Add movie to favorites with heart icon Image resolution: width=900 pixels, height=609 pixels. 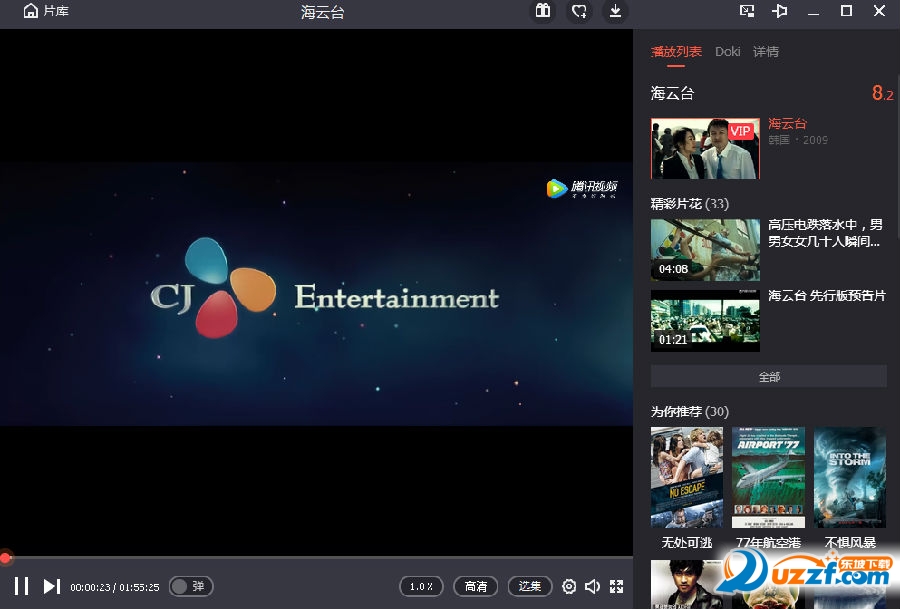pos(579,11)
